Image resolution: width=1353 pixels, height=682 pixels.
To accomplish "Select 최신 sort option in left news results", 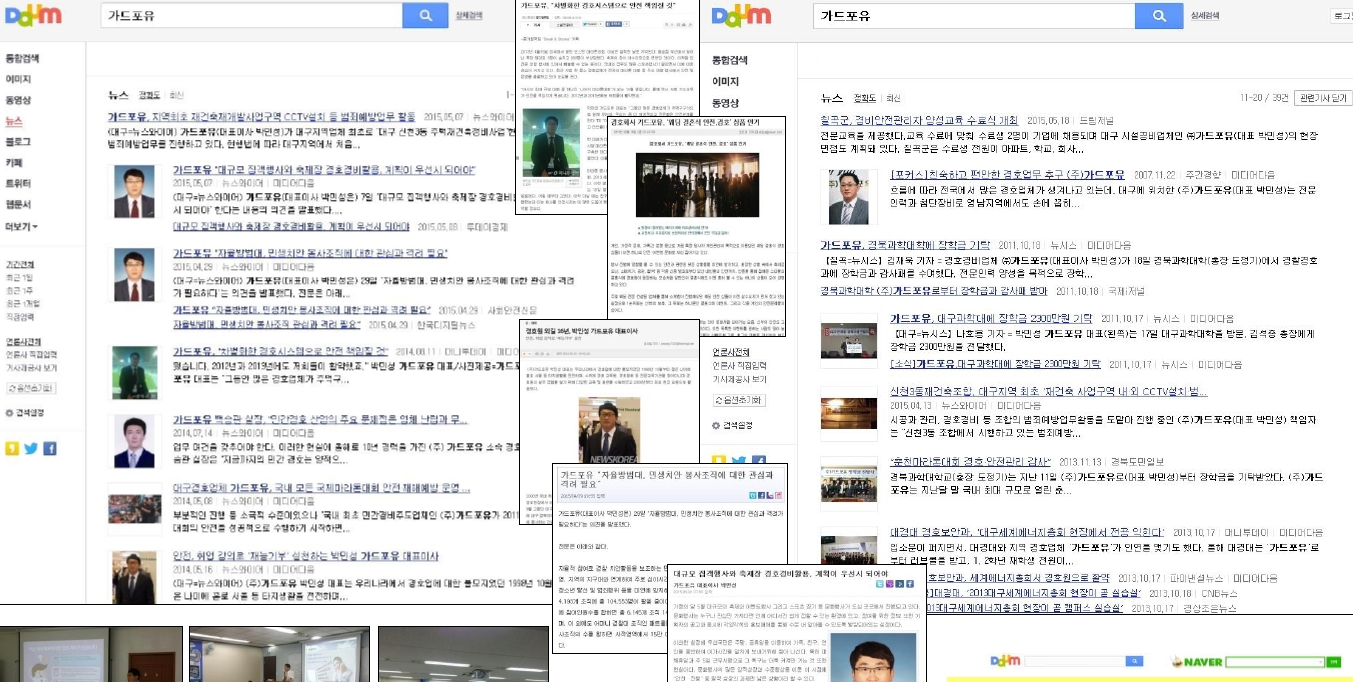I will (x=177, y=95).
